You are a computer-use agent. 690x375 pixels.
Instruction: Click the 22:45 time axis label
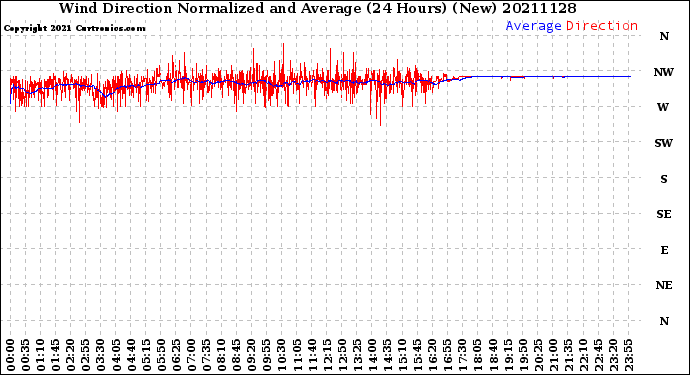(598, 356)
